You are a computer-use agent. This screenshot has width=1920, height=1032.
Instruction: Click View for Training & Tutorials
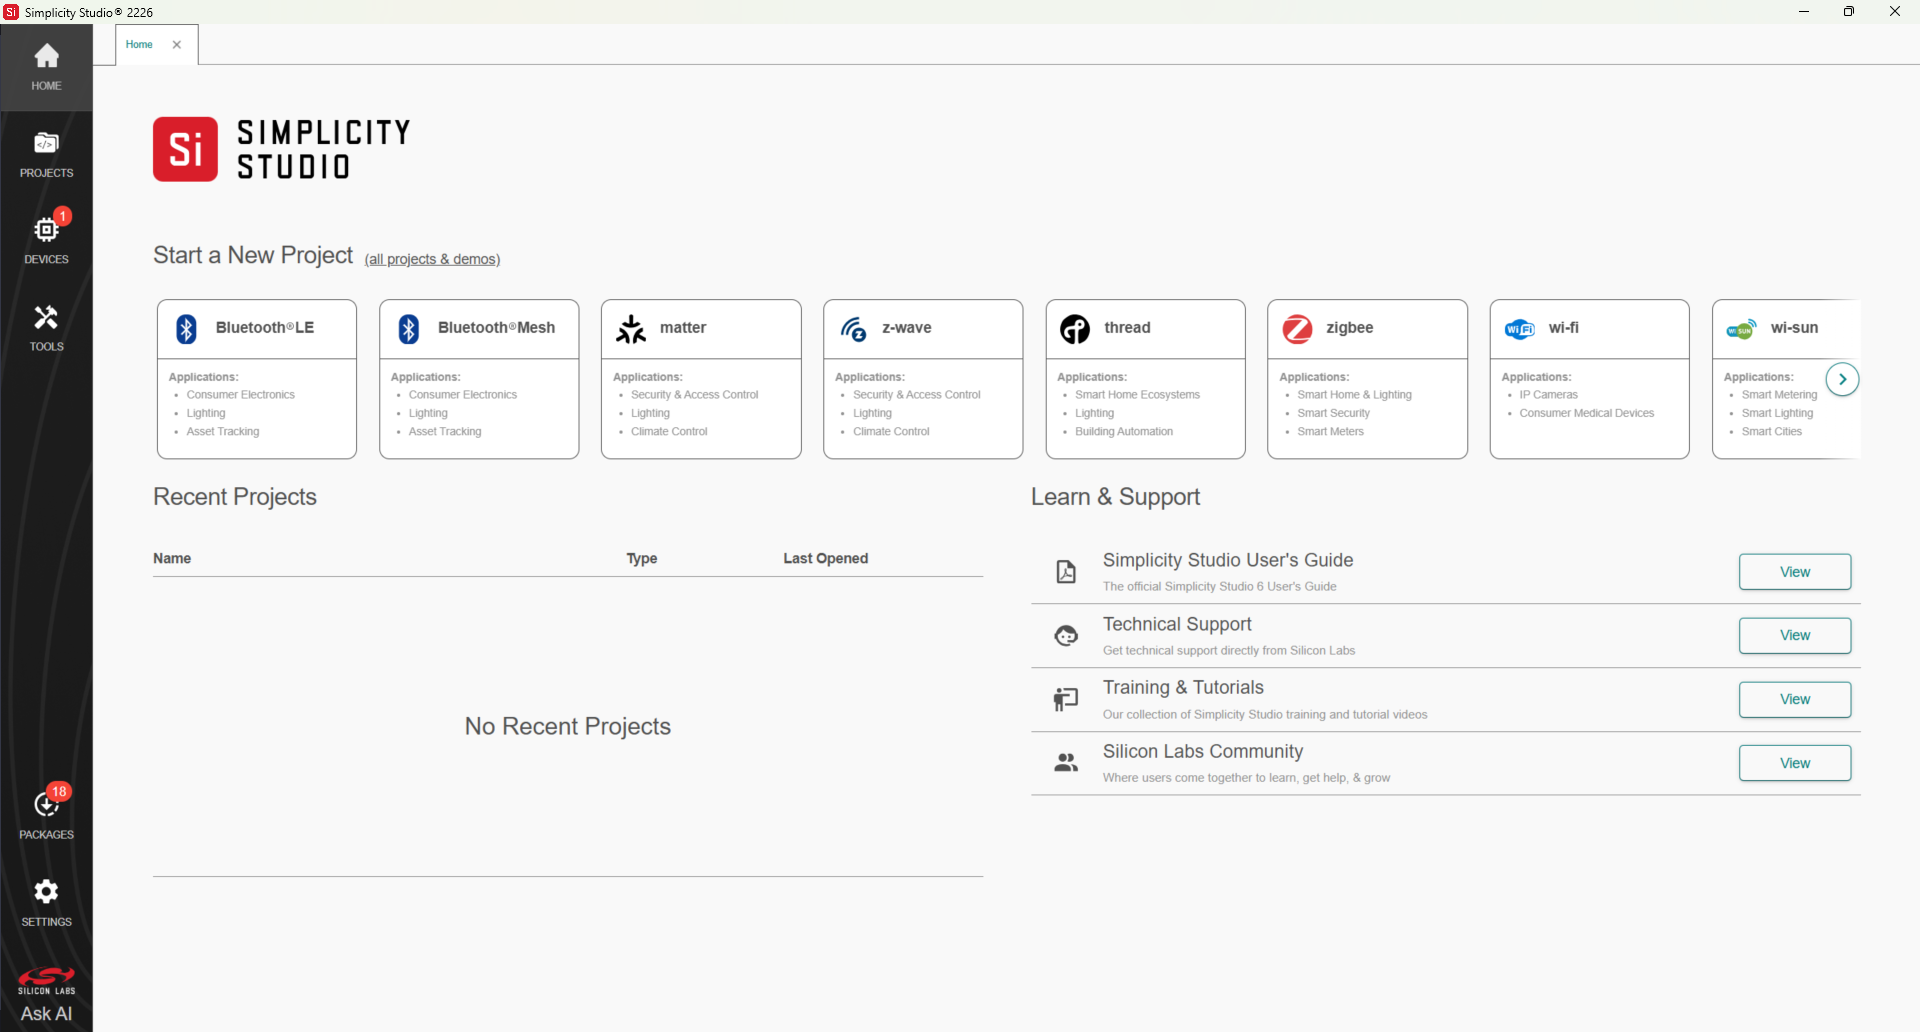click(x=1795, y=699)
